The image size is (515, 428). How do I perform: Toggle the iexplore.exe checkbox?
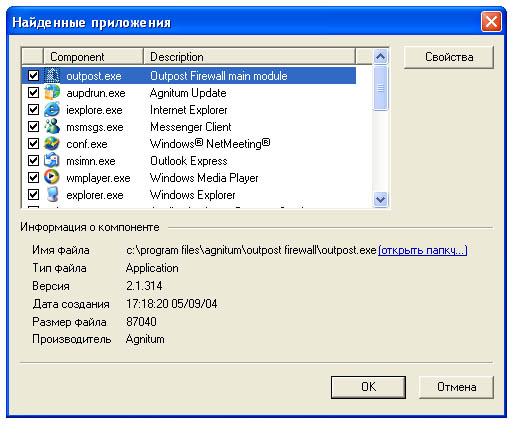[33, 110]
